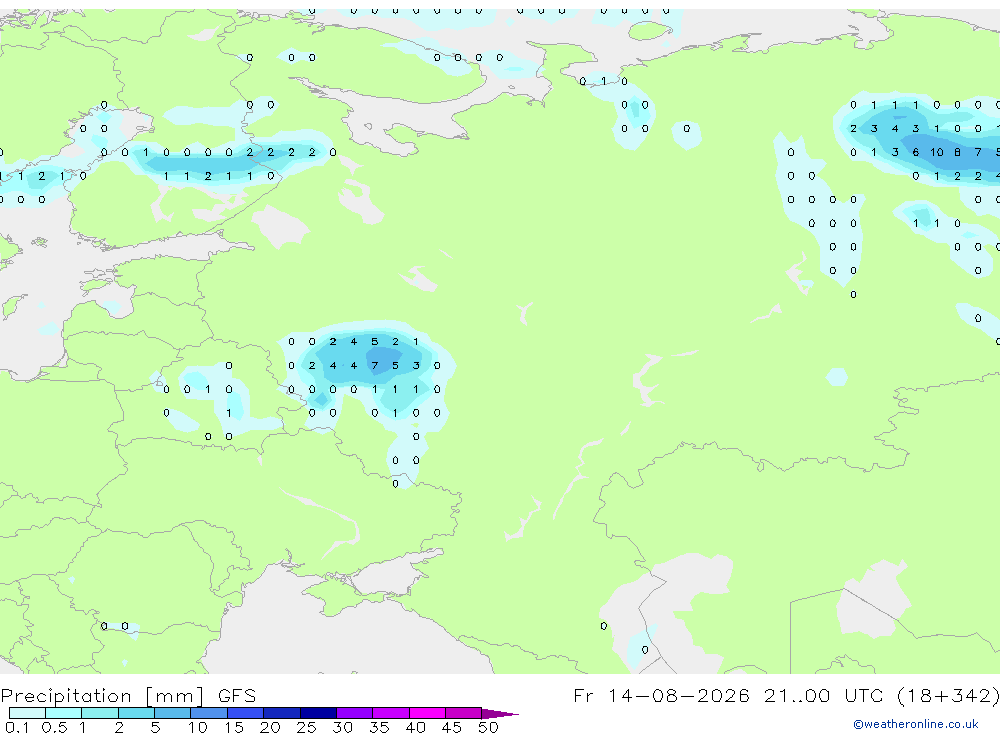Click legend scale label 45
The height and width of the screenshot is (733, 1000).
(x=452, y=727)
